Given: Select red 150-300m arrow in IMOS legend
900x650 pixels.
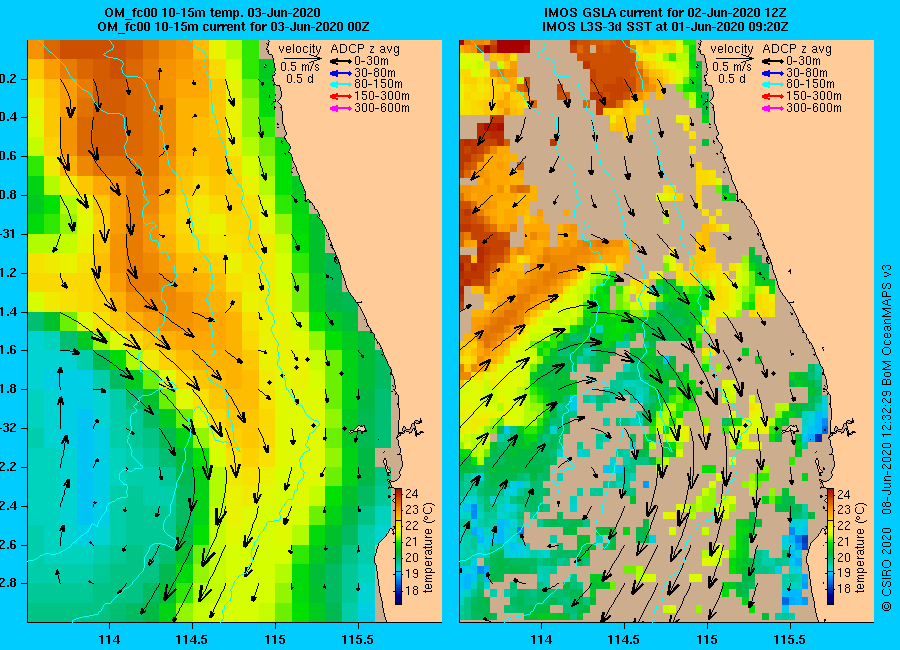Looking at the screenshot, I should click(x=773, y=96).
